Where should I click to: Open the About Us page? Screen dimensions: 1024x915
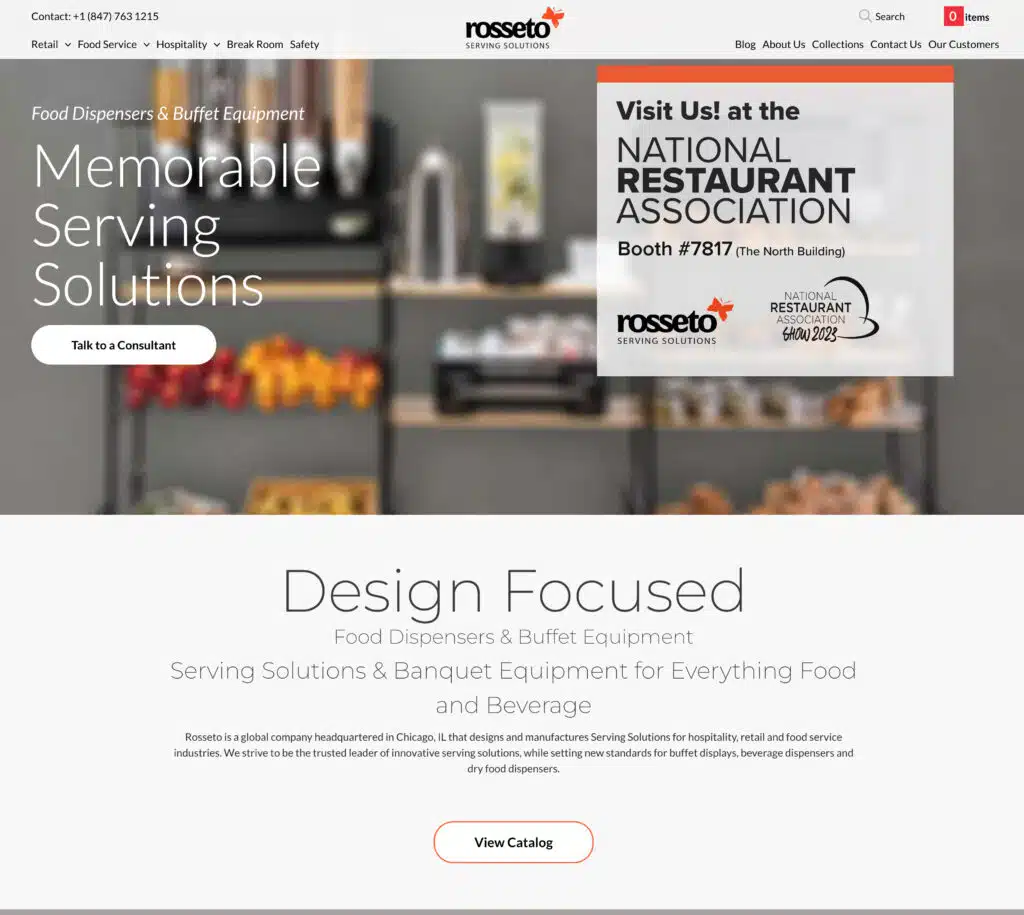[x=784, y=44]
